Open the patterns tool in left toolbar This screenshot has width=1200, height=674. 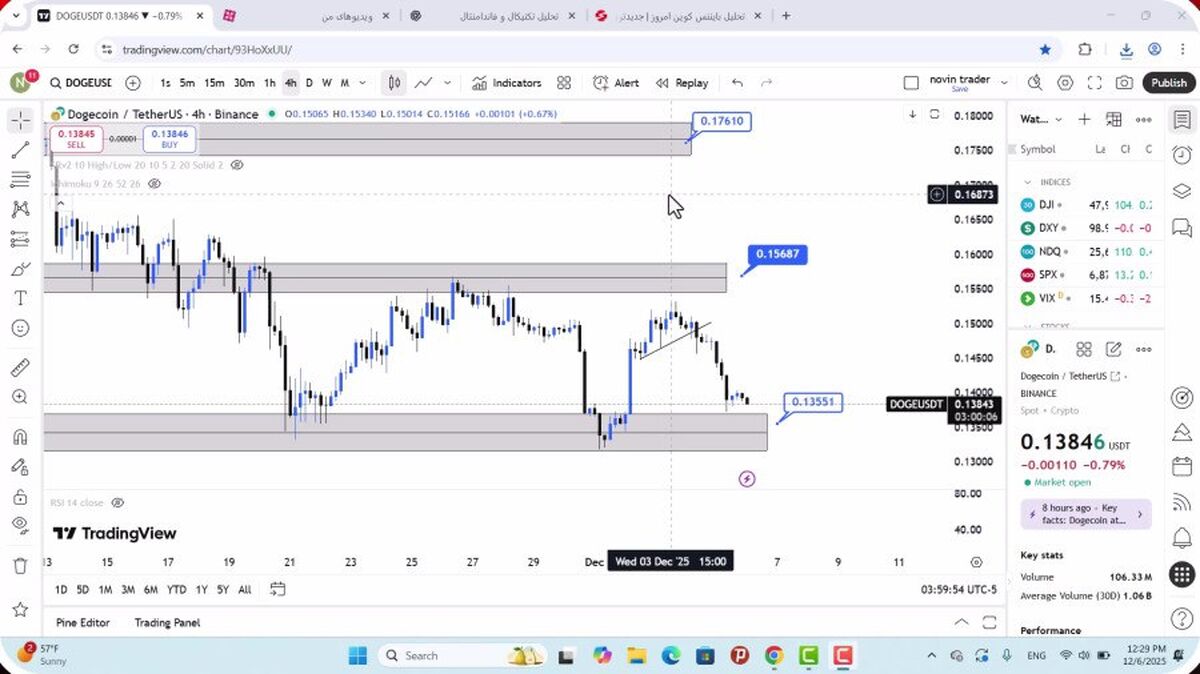20,210
